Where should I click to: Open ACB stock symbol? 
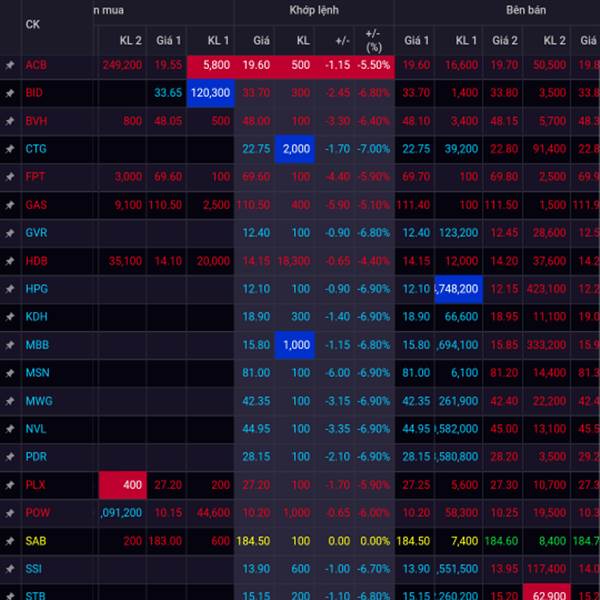click(x=36, y=65)
